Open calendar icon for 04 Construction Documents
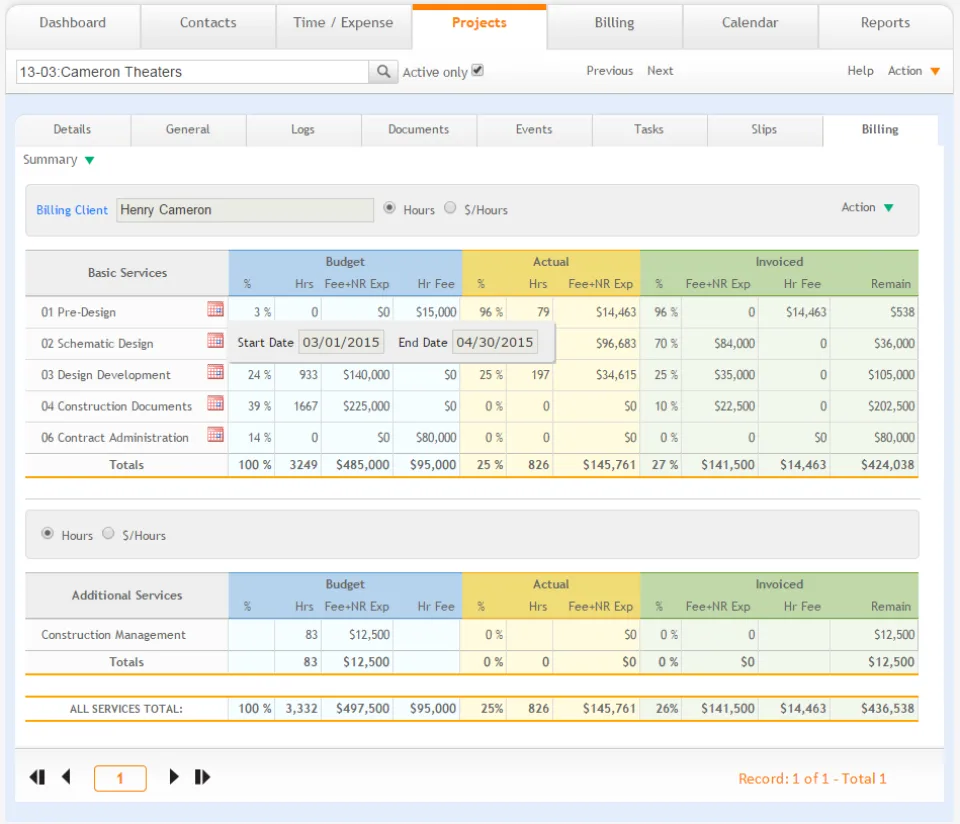The width and height of the screenshot is (960, 824). 216,403
